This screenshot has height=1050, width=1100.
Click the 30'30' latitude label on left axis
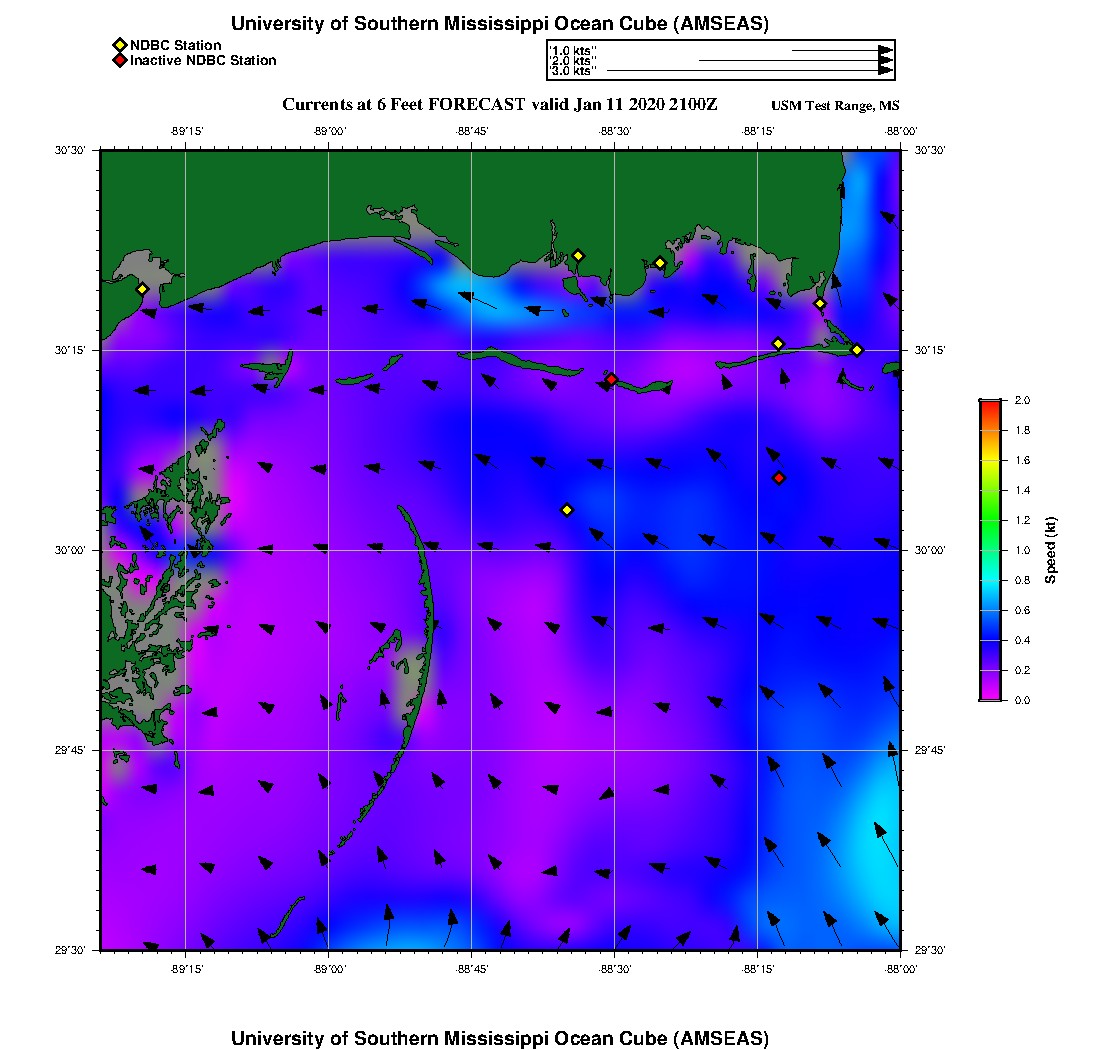pyautogui.click(x=70, y=150)
